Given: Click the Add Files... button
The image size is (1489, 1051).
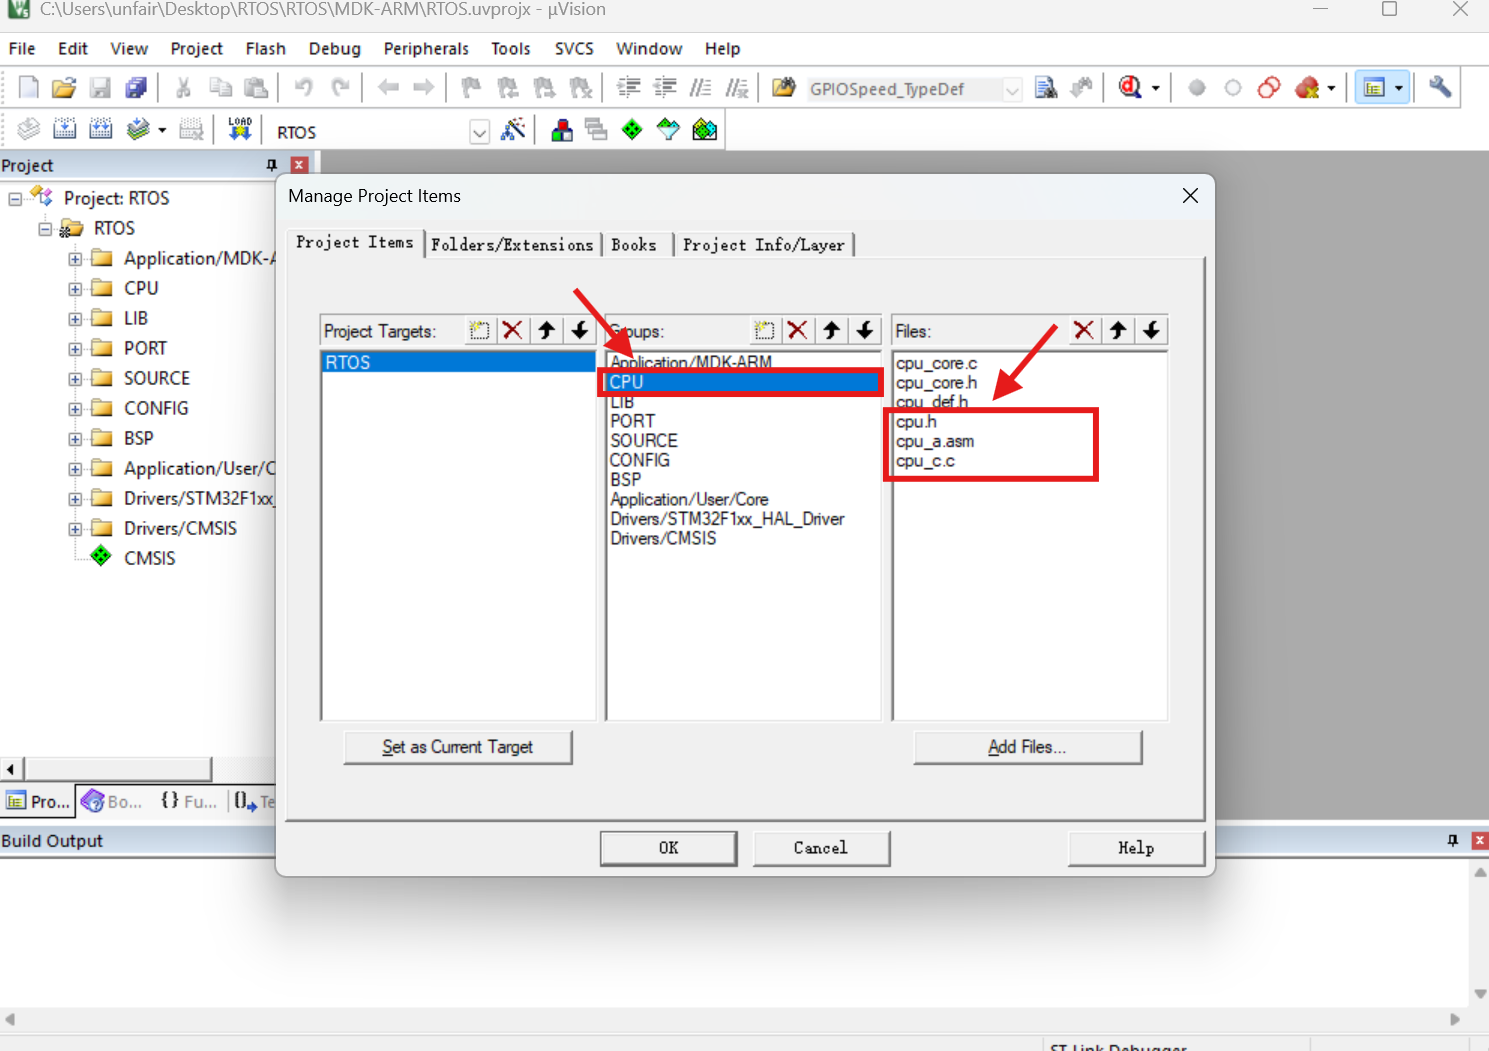Looking at the screenshot, I should [x=1027, y=747].
